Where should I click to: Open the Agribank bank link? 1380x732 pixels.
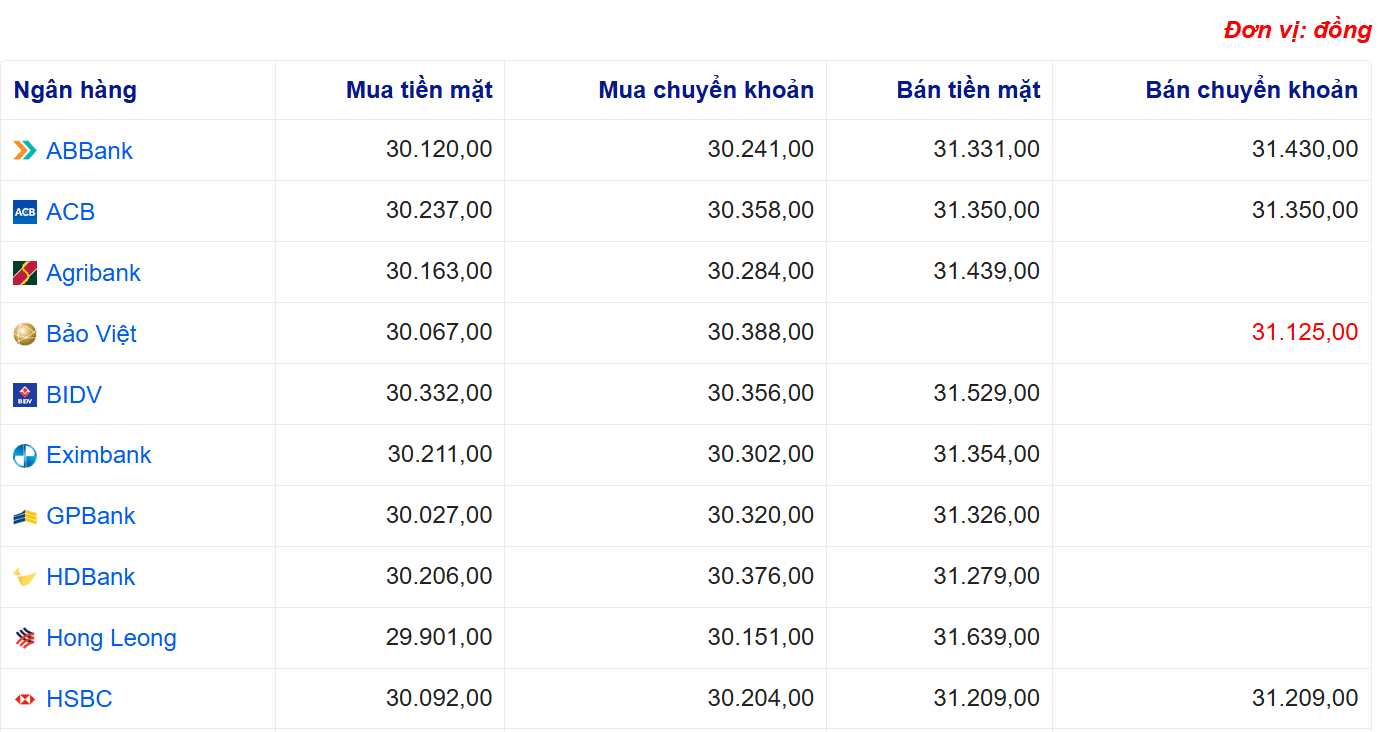click(x=93, y=273)
